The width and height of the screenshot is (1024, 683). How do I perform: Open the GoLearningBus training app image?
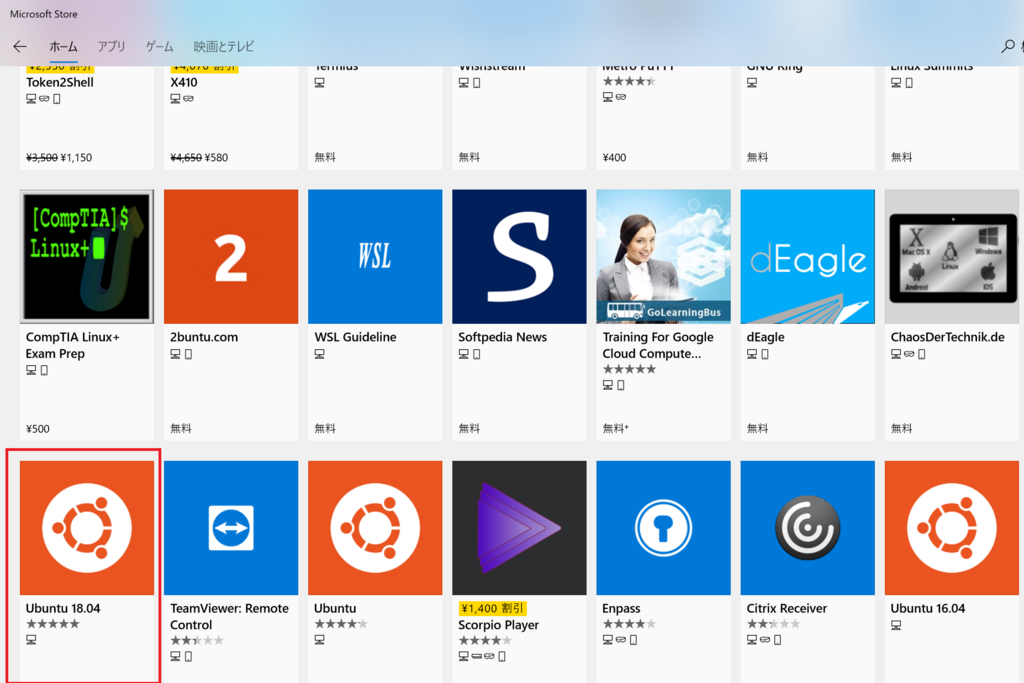664,257
